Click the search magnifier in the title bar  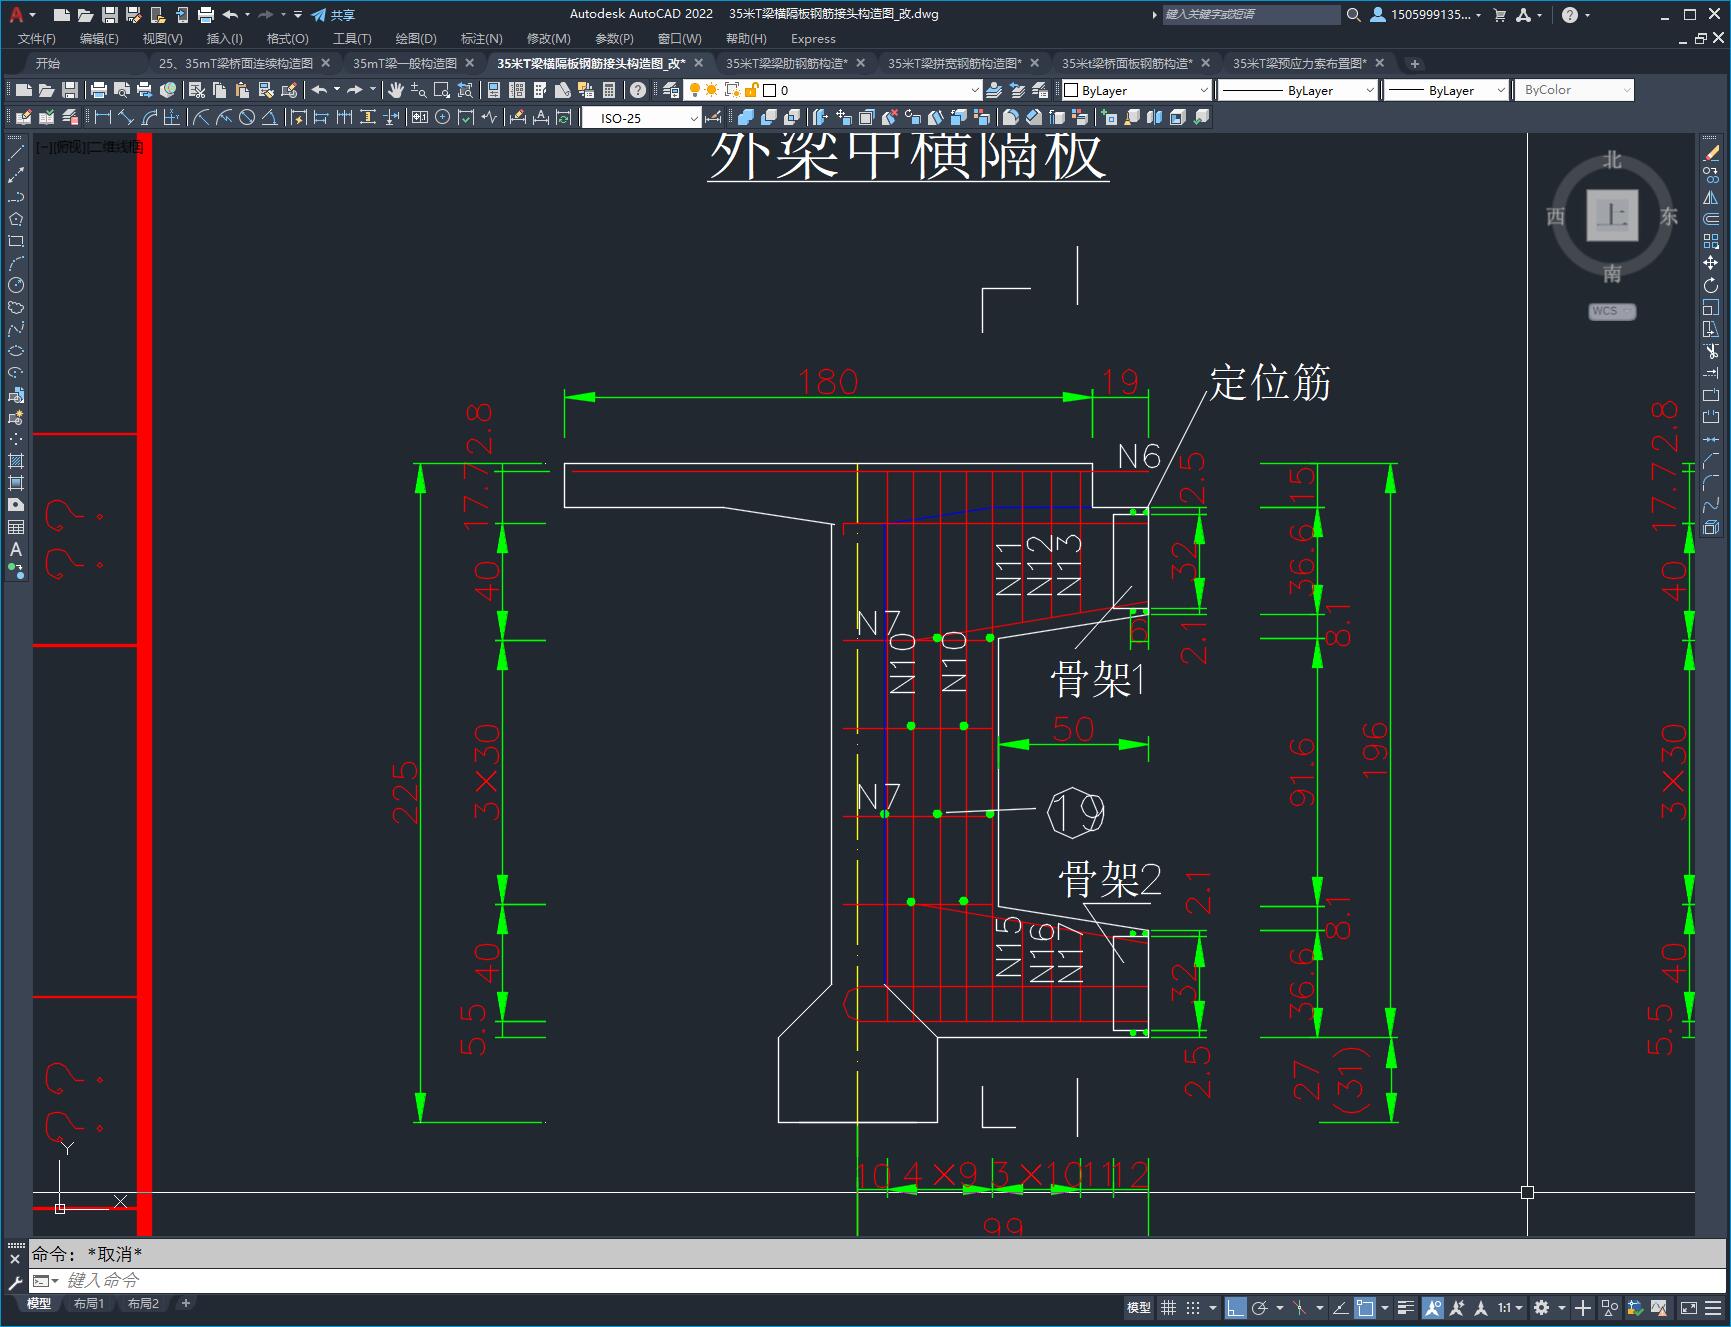[x=1354, y=15]
